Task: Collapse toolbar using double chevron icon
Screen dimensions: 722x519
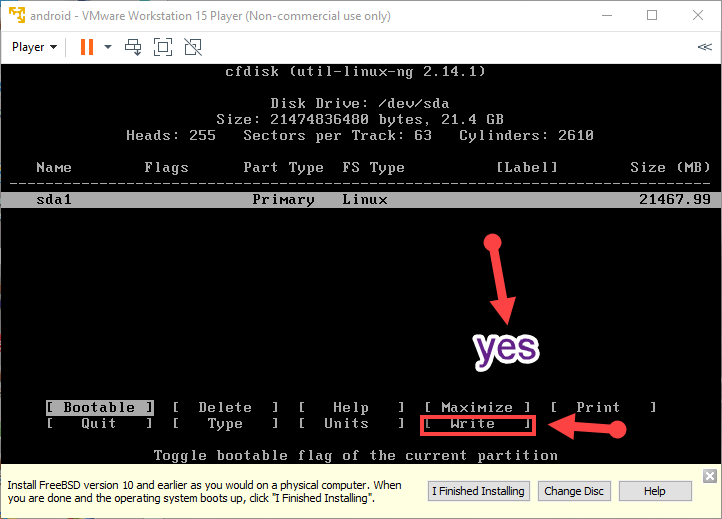Action: coord(704,47)
